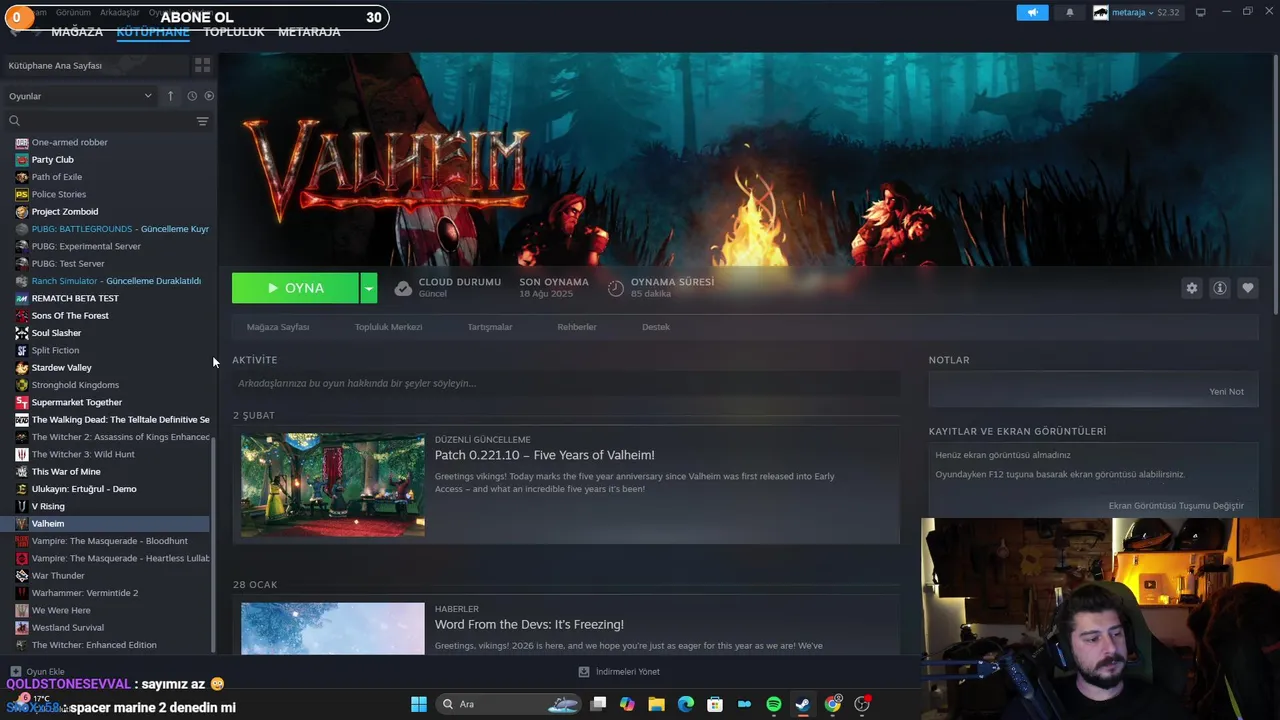Open the metaraja account dropdown
Viewport: 1280px width, 720px height.
click(x=1136, y=13)
